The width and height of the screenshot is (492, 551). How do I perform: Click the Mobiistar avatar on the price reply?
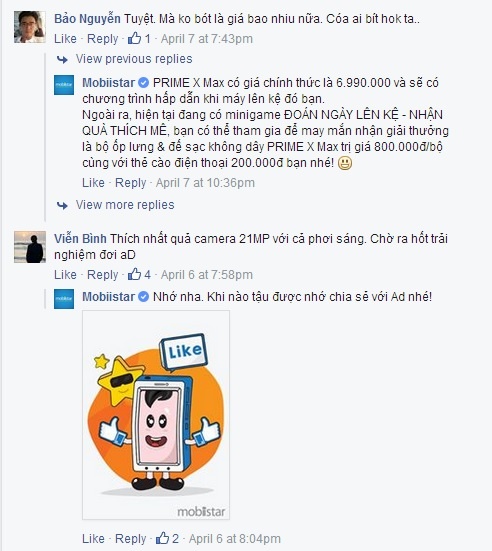tap(64, 85)
